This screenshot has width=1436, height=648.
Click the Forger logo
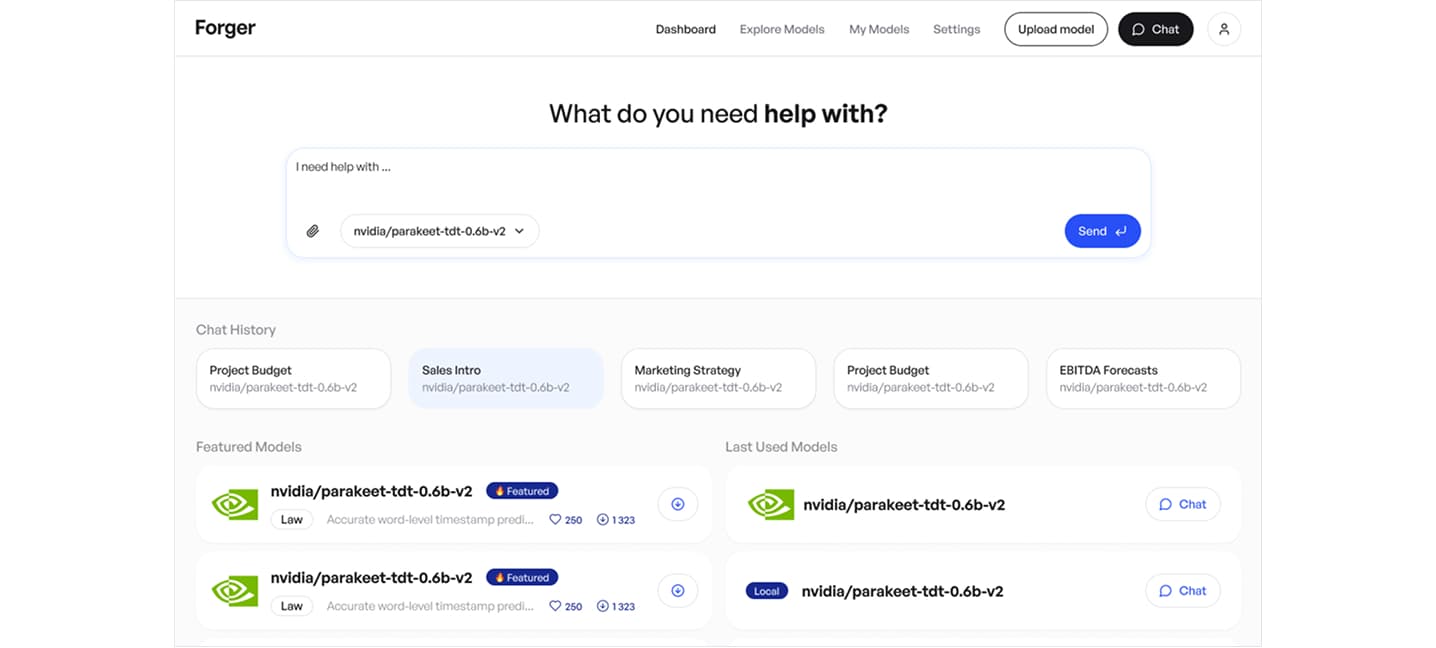pos(225,28)
